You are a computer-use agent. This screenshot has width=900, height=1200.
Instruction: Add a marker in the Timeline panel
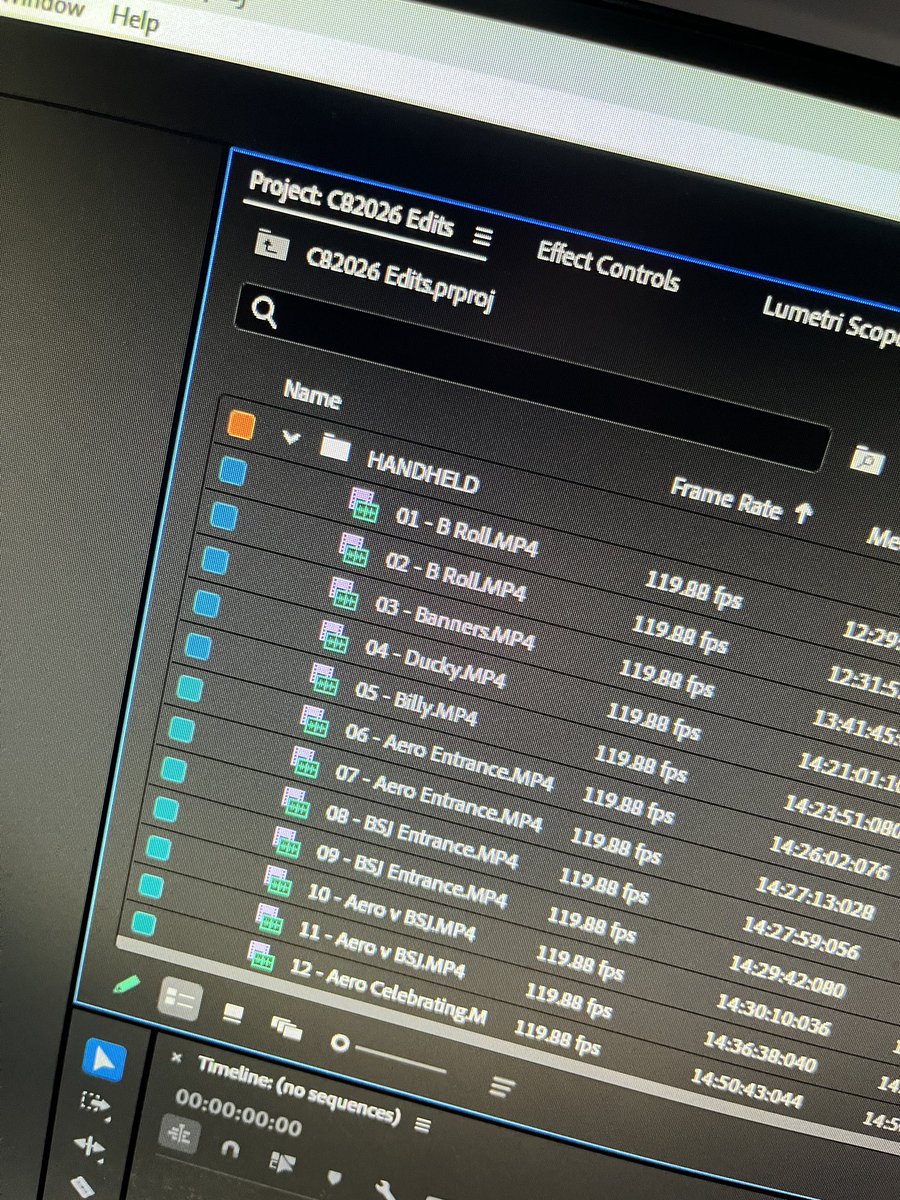[x=333, y=1180]
